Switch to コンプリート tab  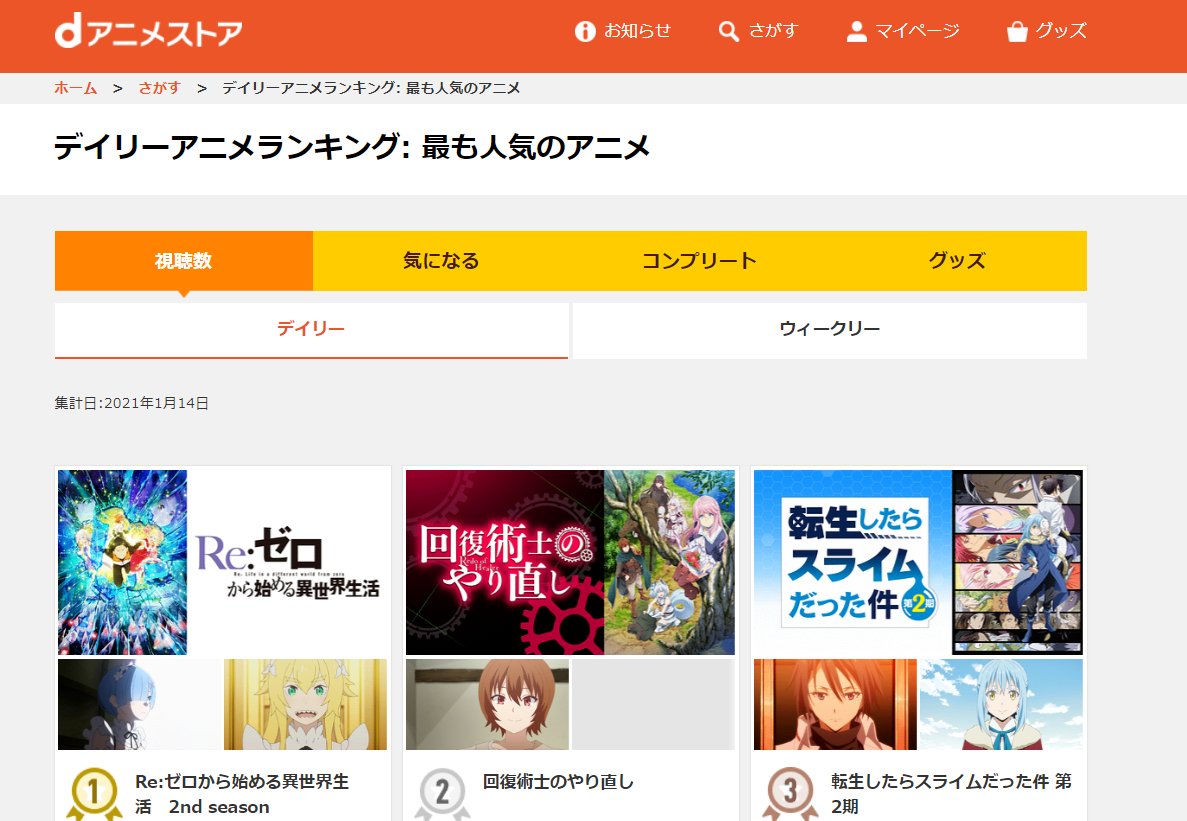(699, 261)
